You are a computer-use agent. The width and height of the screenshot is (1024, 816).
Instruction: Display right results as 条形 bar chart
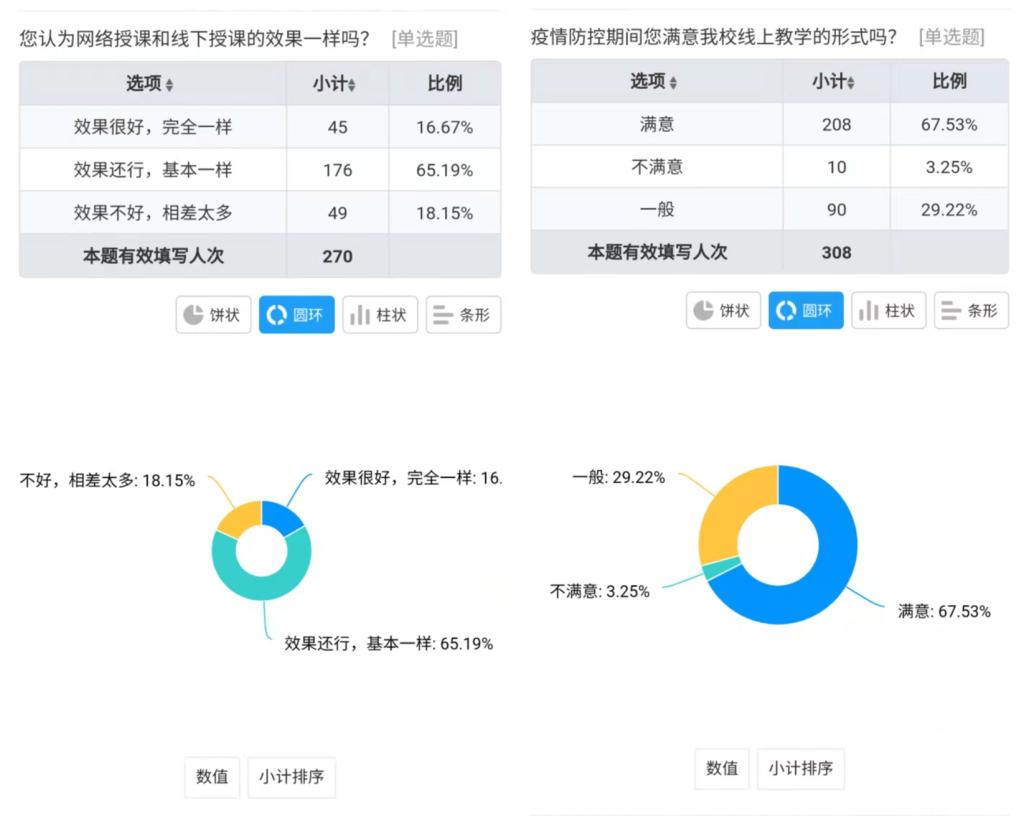[x=971, y=311]
